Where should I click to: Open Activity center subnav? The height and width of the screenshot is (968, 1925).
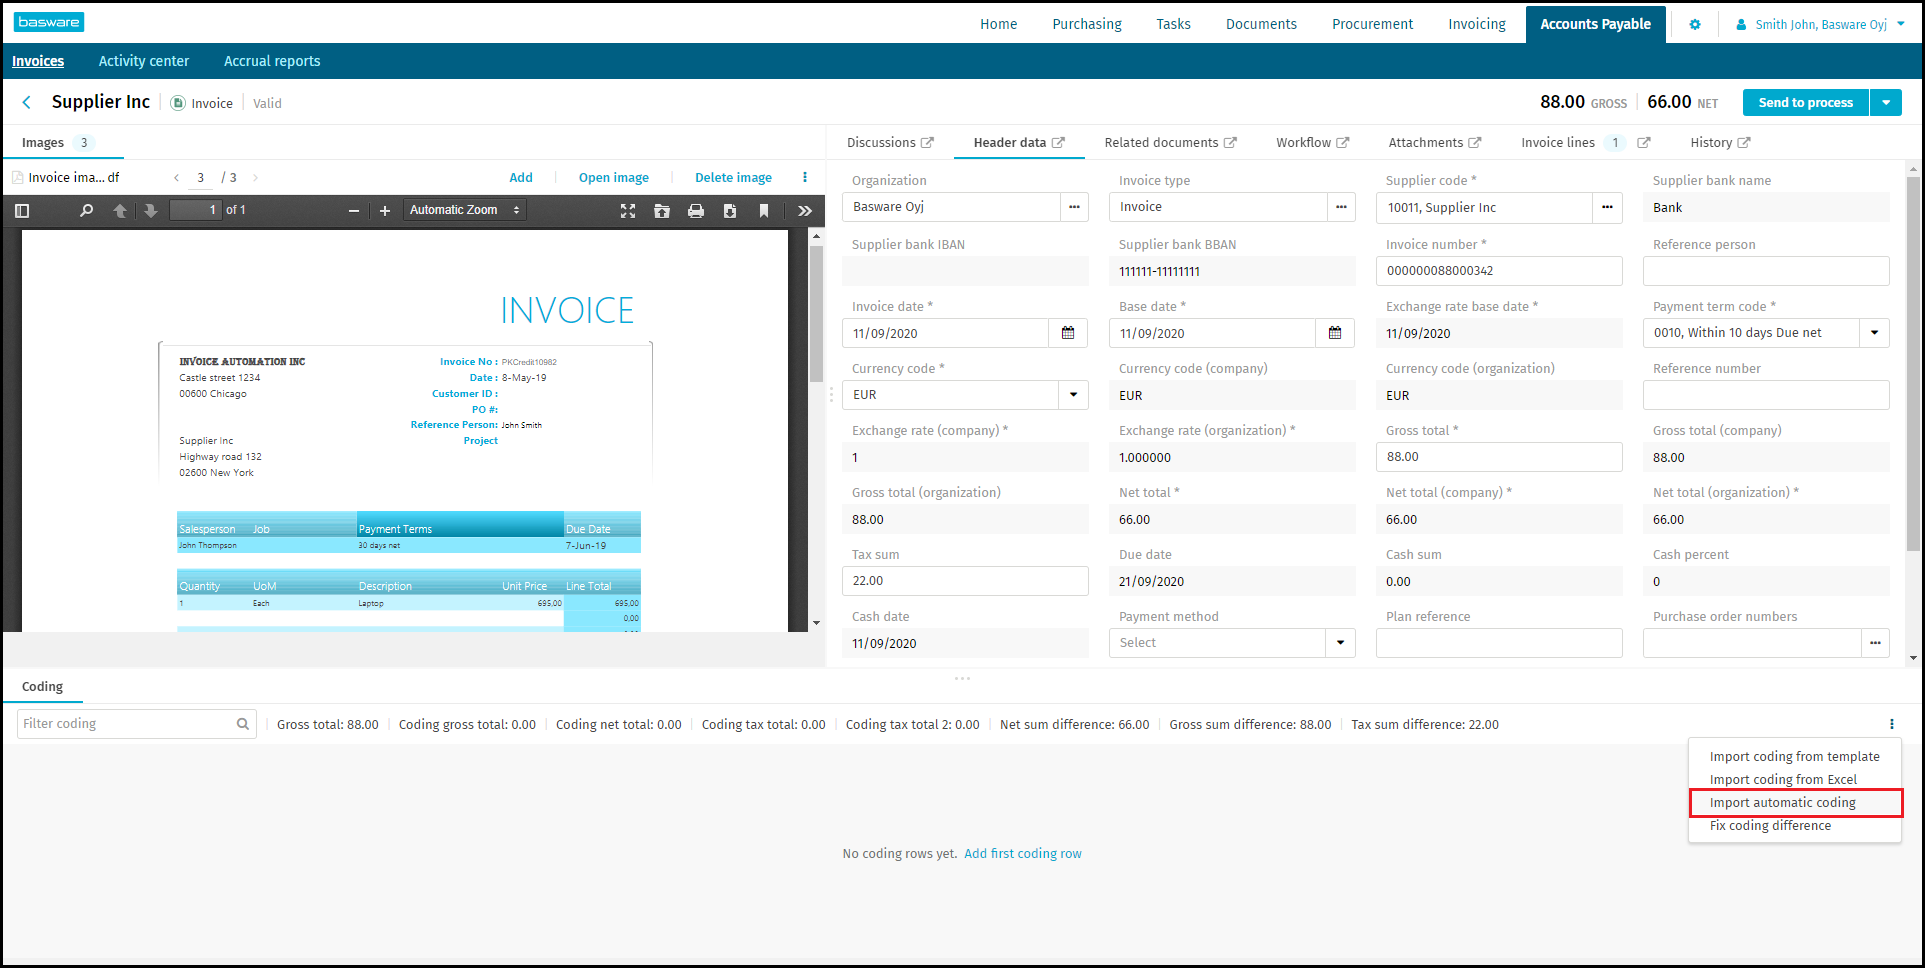pyautogui.click(x=143, y=61)
